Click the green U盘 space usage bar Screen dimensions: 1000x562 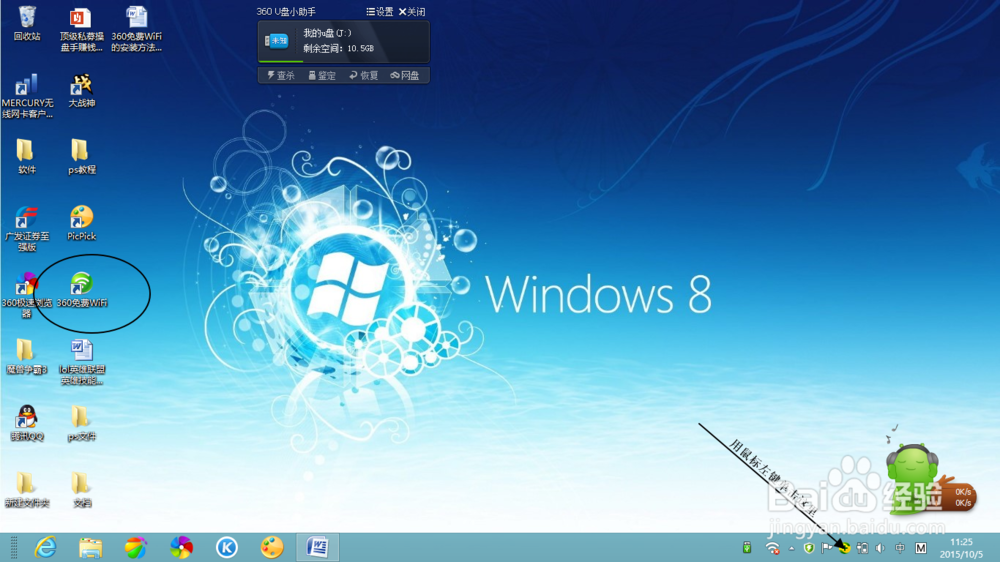tap(281, 61)
